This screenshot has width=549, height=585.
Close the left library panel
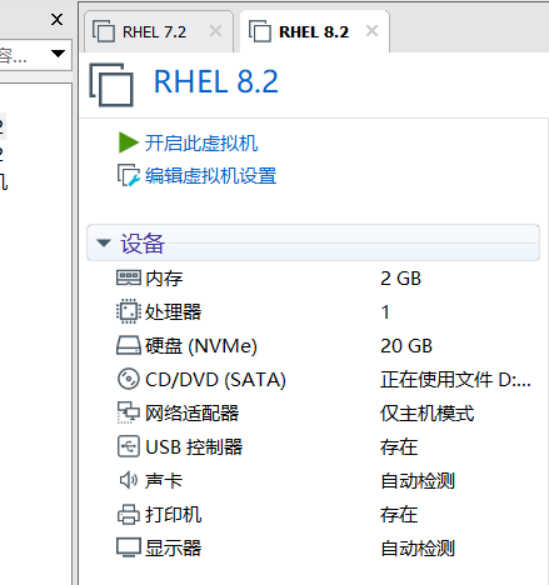[x=57, y=19]
